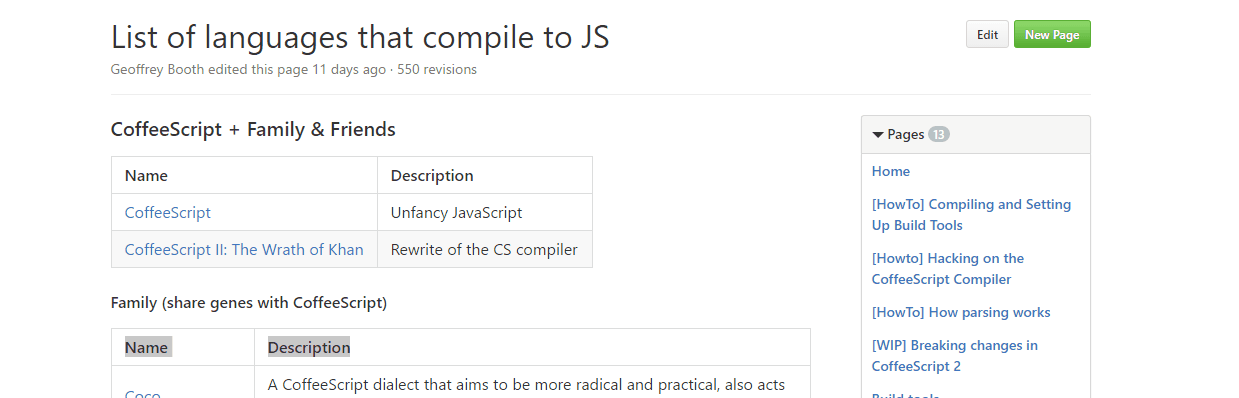1239x398 pixels.
Task: Open Breaking changes in CoffeeScript 2 page
Action: [x=955, y=355]
